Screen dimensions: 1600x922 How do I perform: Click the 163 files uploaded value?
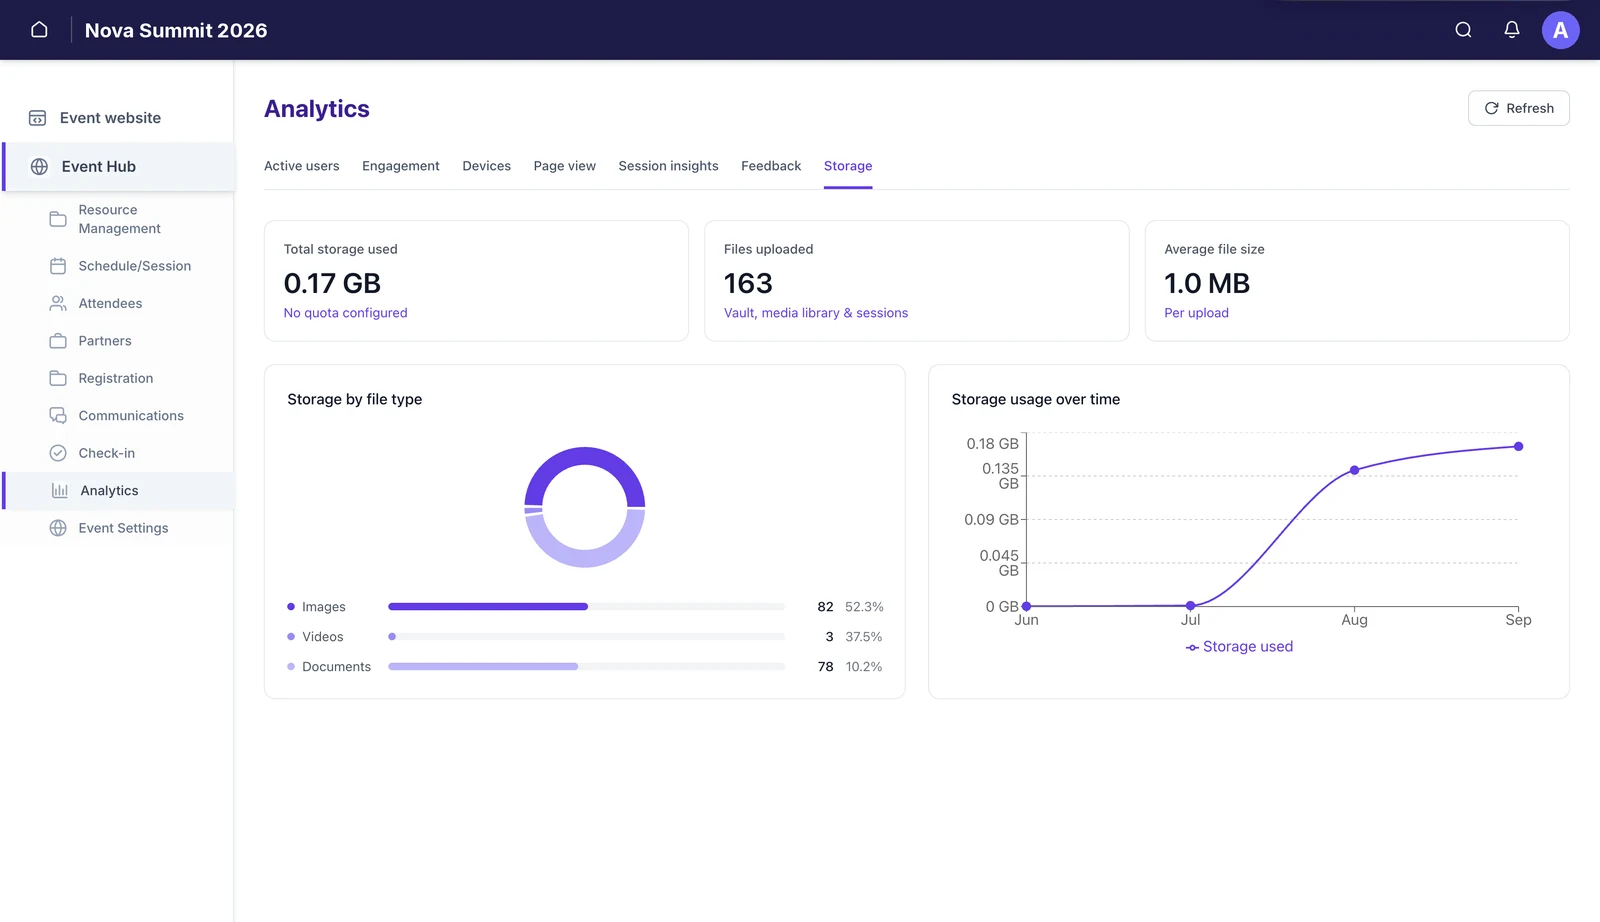pyautogui.click(x=748, y=284)
